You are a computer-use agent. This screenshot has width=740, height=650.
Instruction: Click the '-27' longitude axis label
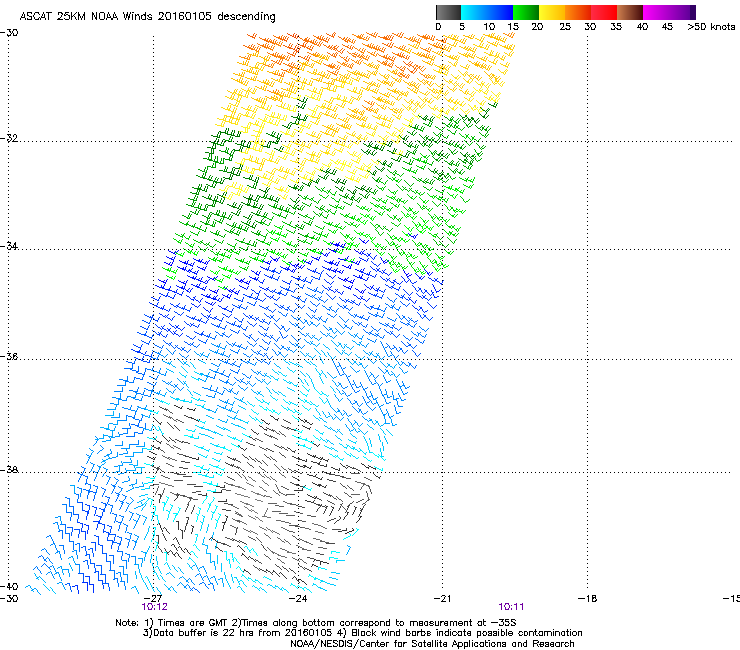tap(153, 599)
